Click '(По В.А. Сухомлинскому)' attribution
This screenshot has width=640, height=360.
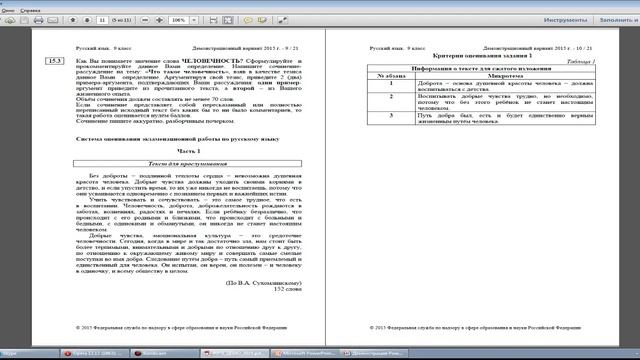click(264, 282)
